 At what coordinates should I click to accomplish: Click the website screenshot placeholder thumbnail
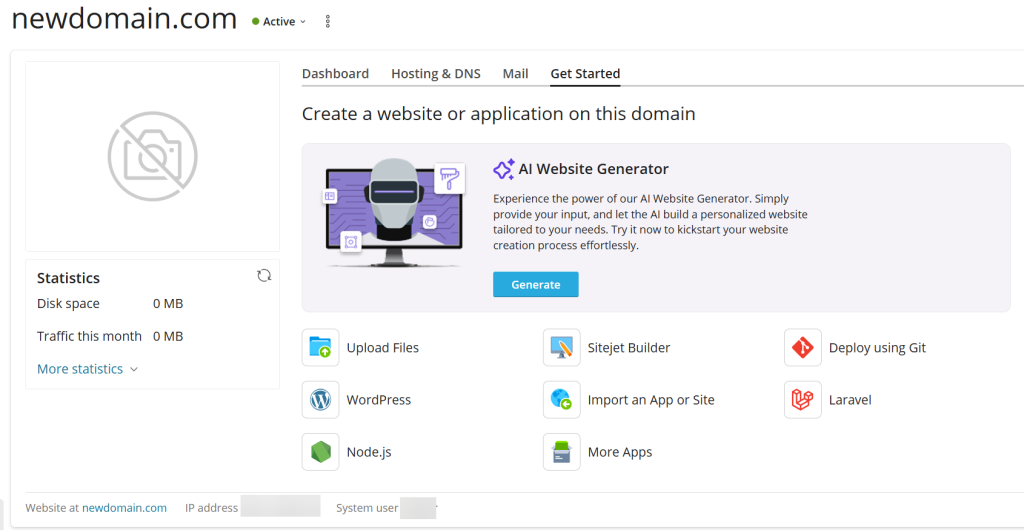click(x=152, y=156)
